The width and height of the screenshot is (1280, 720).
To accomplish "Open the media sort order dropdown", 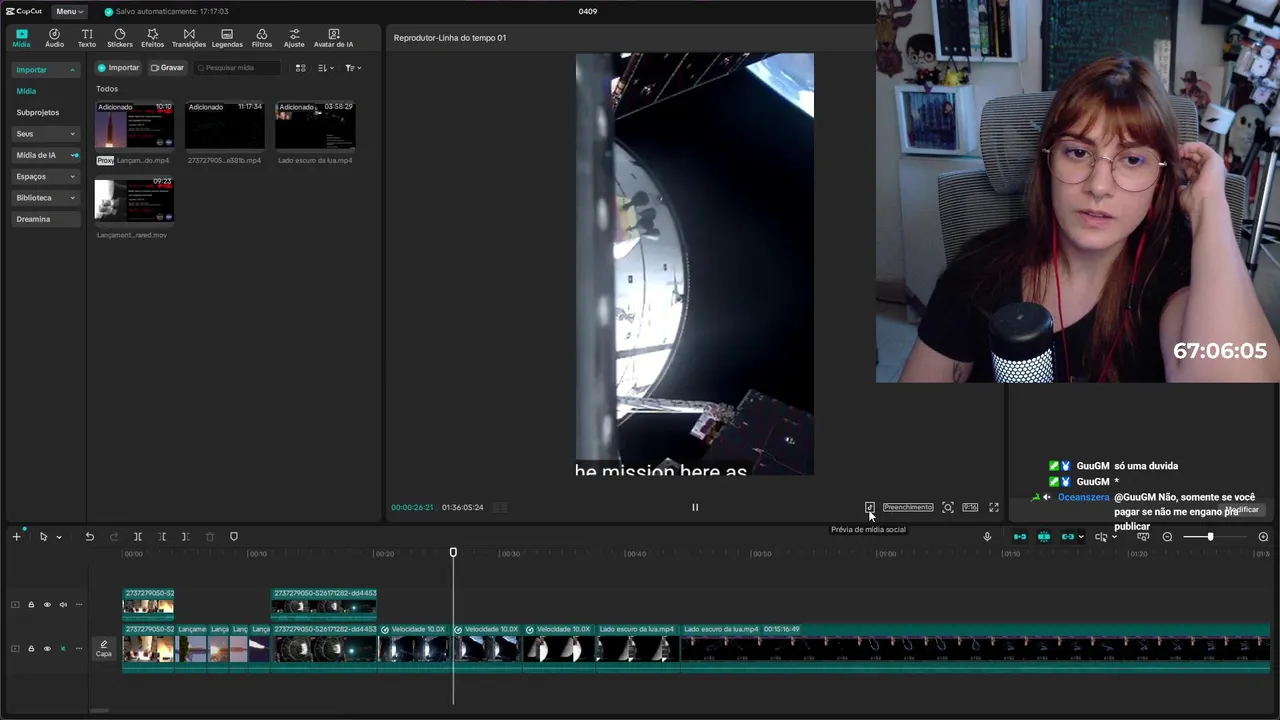I will (x=325, y=68).
